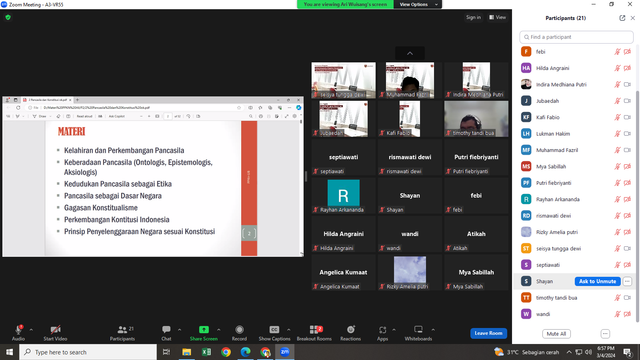
Task: Turn on camera with Start Video
Action: point(56,330)
